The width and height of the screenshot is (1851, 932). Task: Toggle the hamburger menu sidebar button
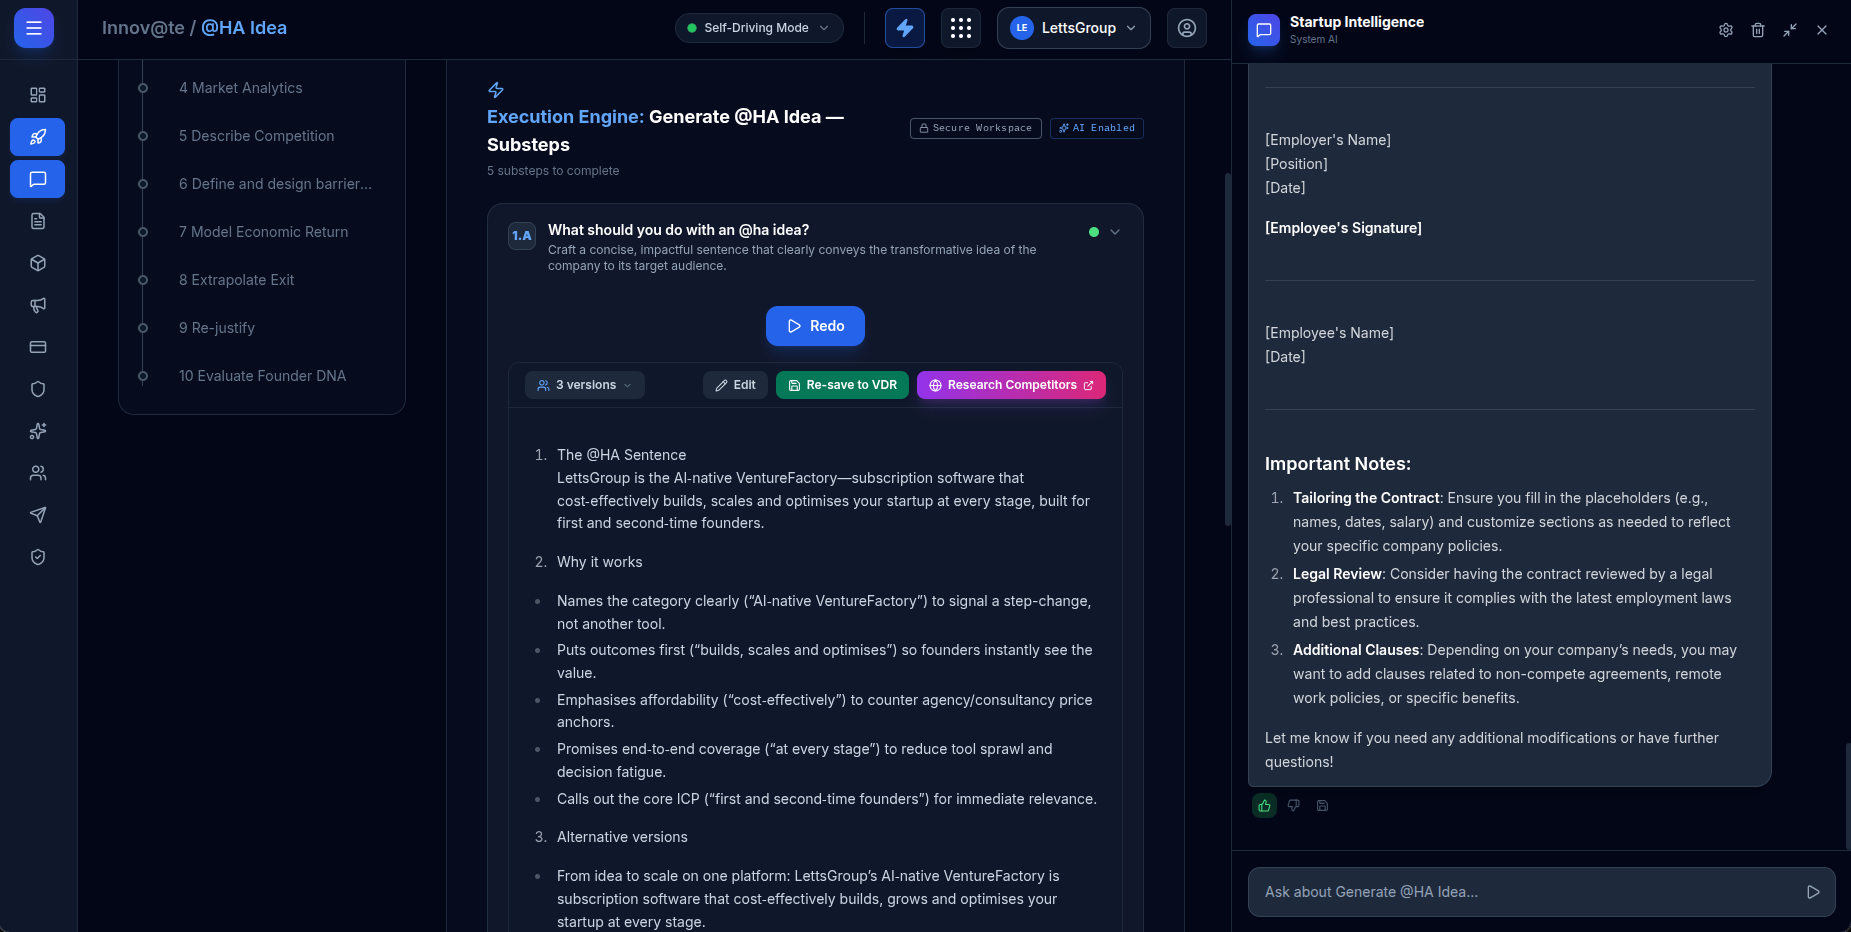click(x=34, y=28)
